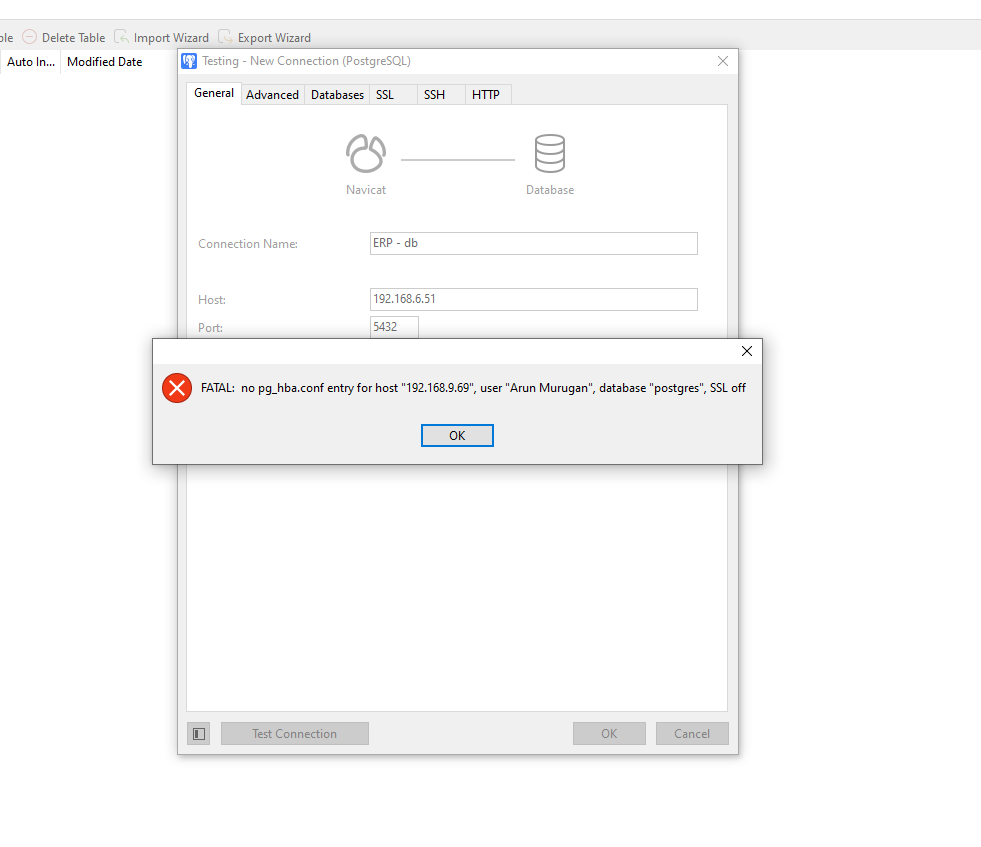The image size is (981, 847).
Task: Click the Connection Name field with ERP - db
Action: click(534, 243)
